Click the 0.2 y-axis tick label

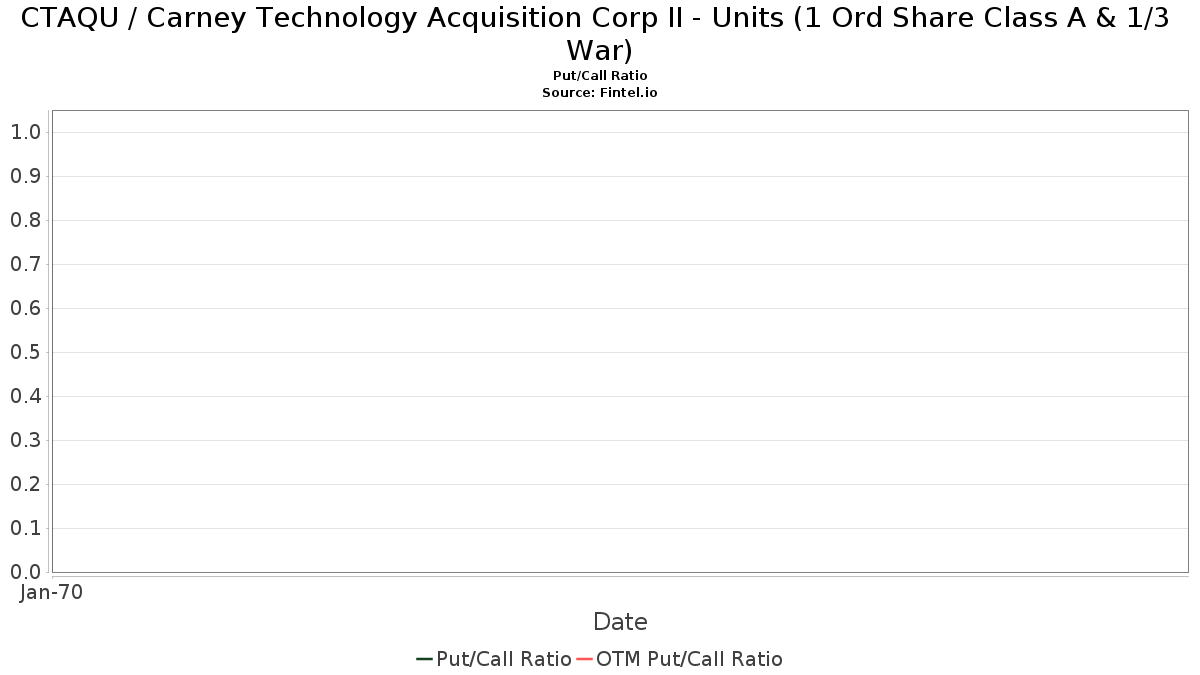pos(25,484)
